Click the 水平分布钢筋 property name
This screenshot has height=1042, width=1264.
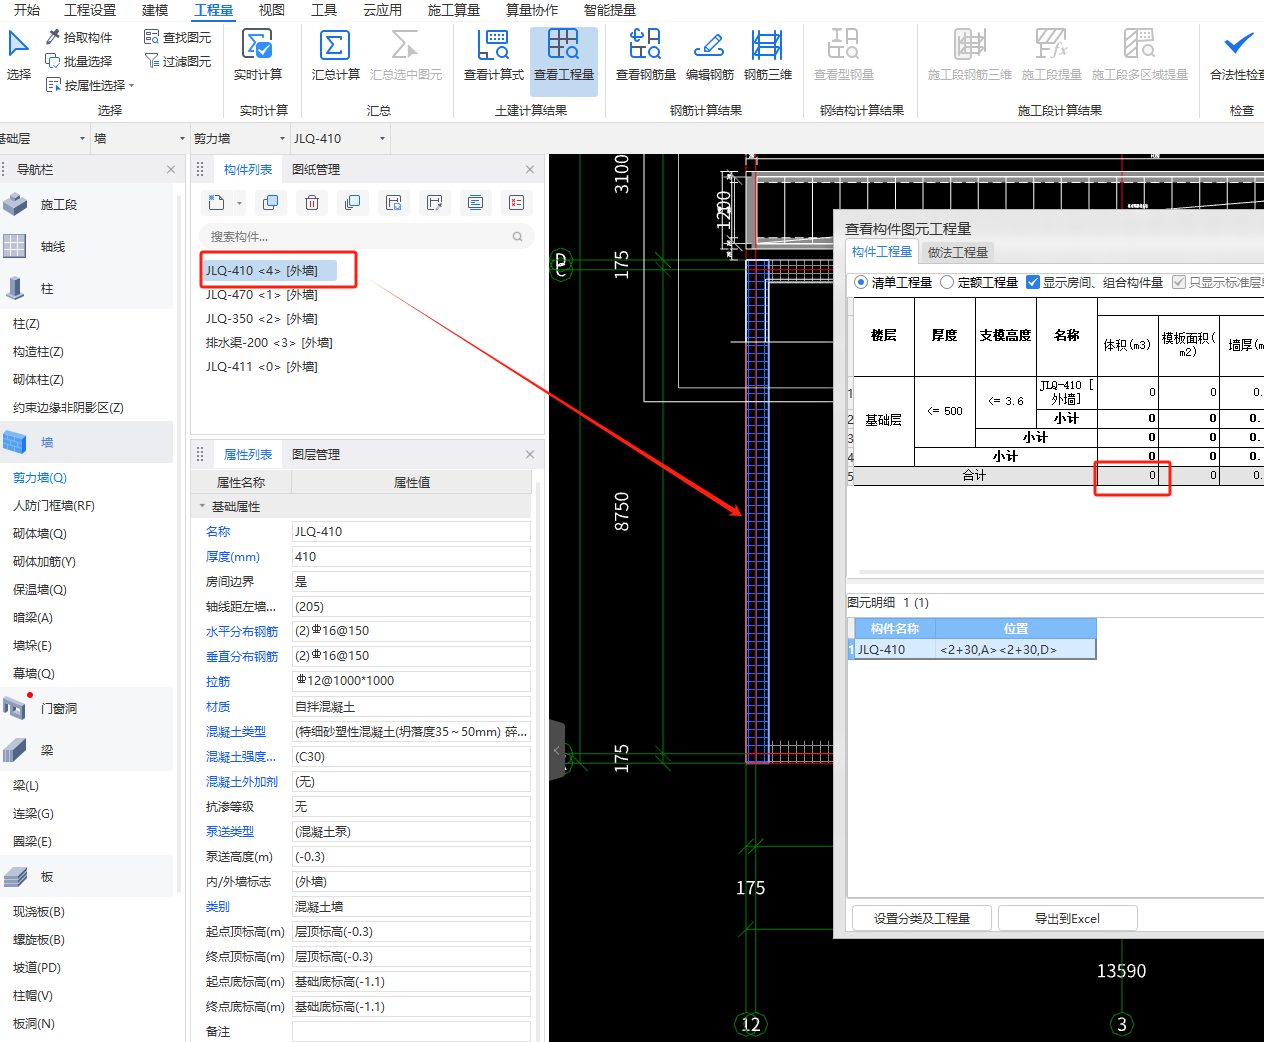242,632
